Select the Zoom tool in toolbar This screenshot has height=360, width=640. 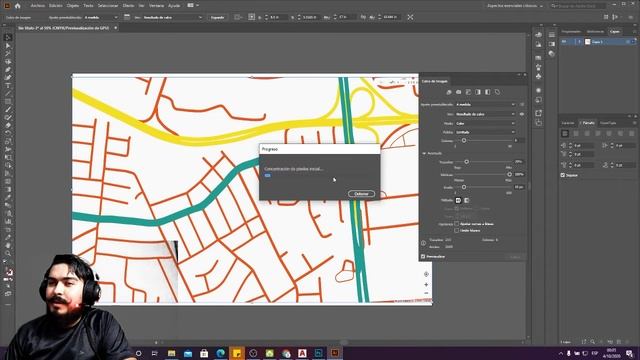8,253
